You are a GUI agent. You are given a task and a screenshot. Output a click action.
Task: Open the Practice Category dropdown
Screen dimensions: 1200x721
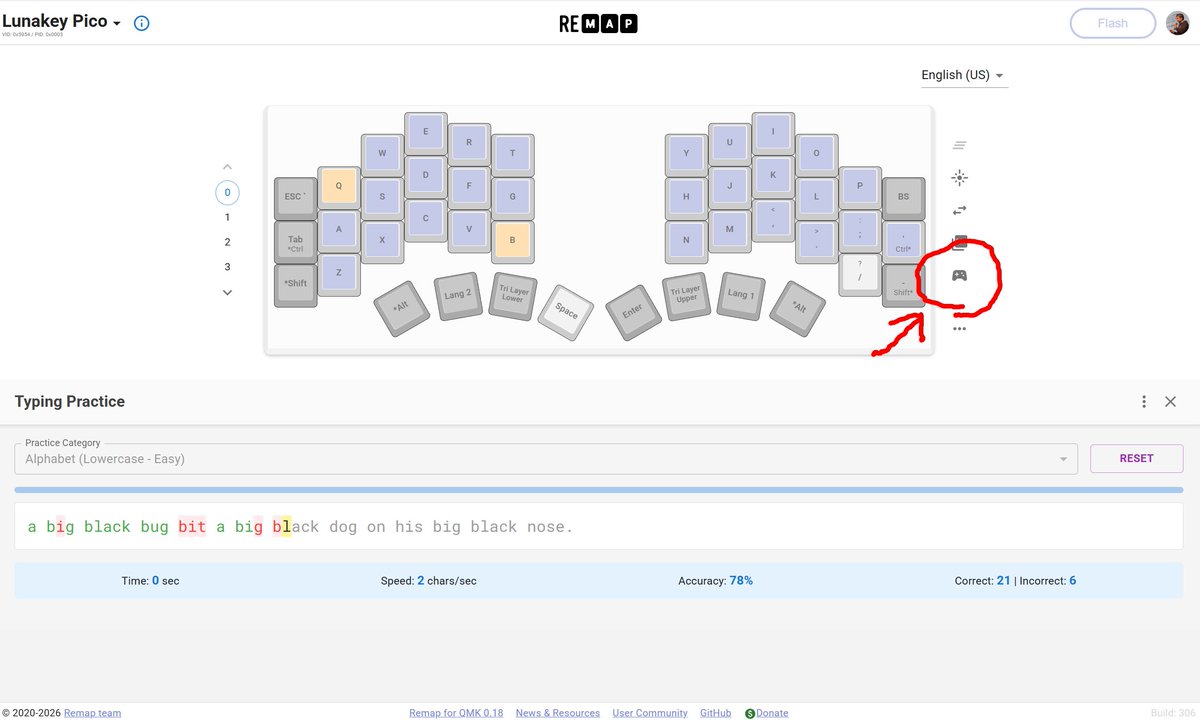(546, 459)
